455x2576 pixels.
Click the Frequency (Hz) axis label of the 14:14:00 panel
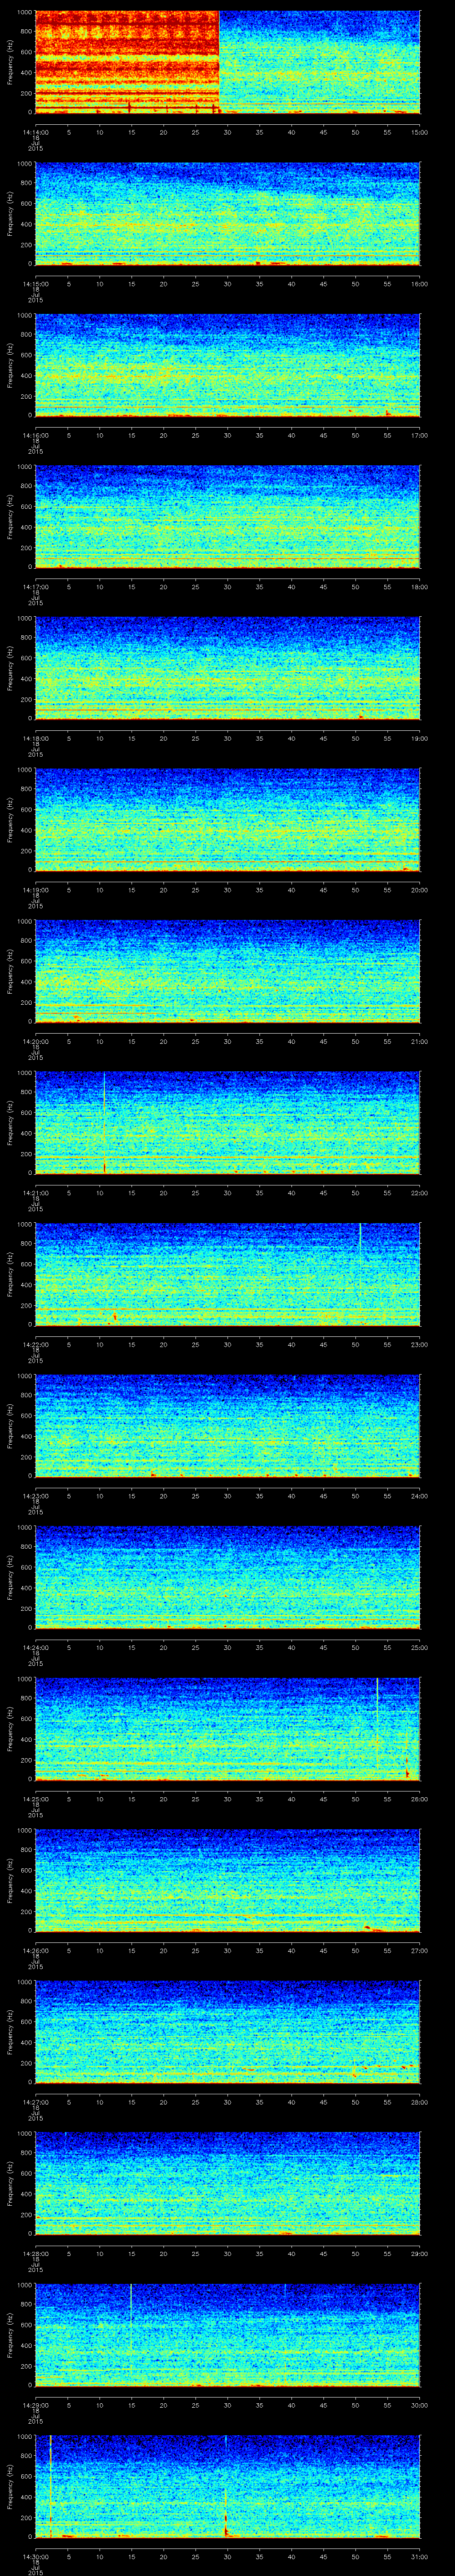[x=10, y=62]
